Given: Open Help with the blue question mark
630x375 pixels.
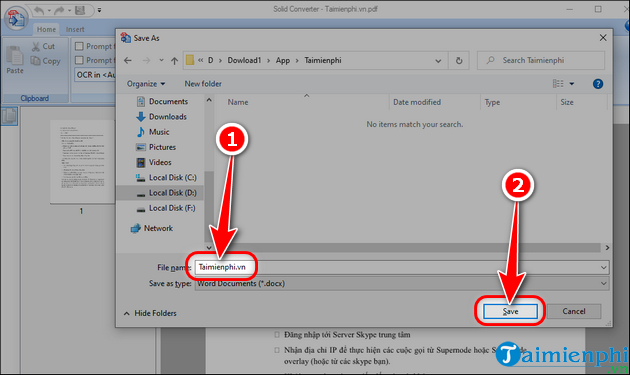Looking at the screenshot, I should point(597,84).
